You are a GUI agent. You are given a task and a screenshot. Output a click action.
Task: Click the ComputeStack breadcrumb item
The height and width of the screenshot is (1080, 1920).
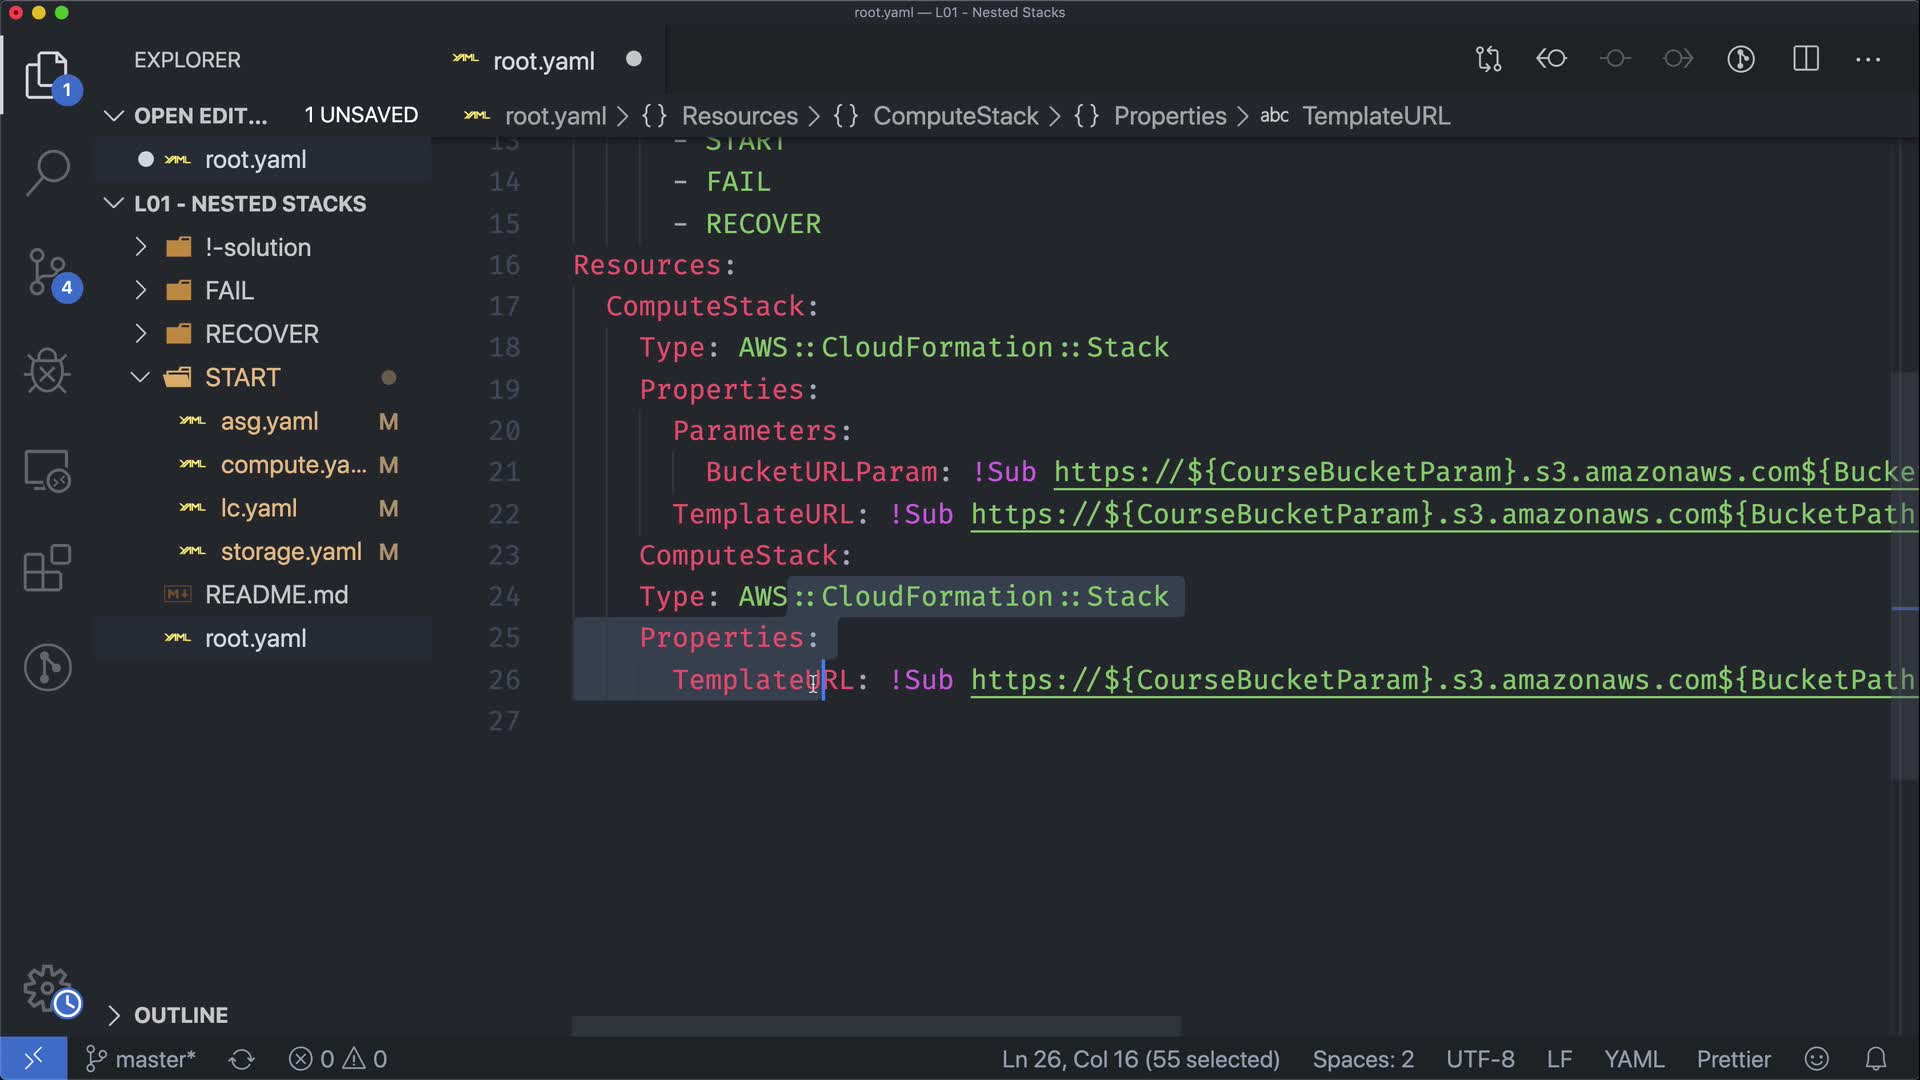coord(955,116)
